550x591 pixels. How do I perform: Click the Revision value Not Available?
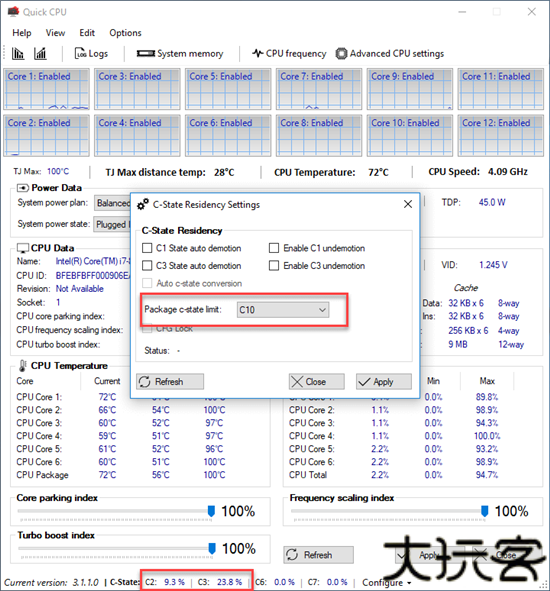click(80, 289)
